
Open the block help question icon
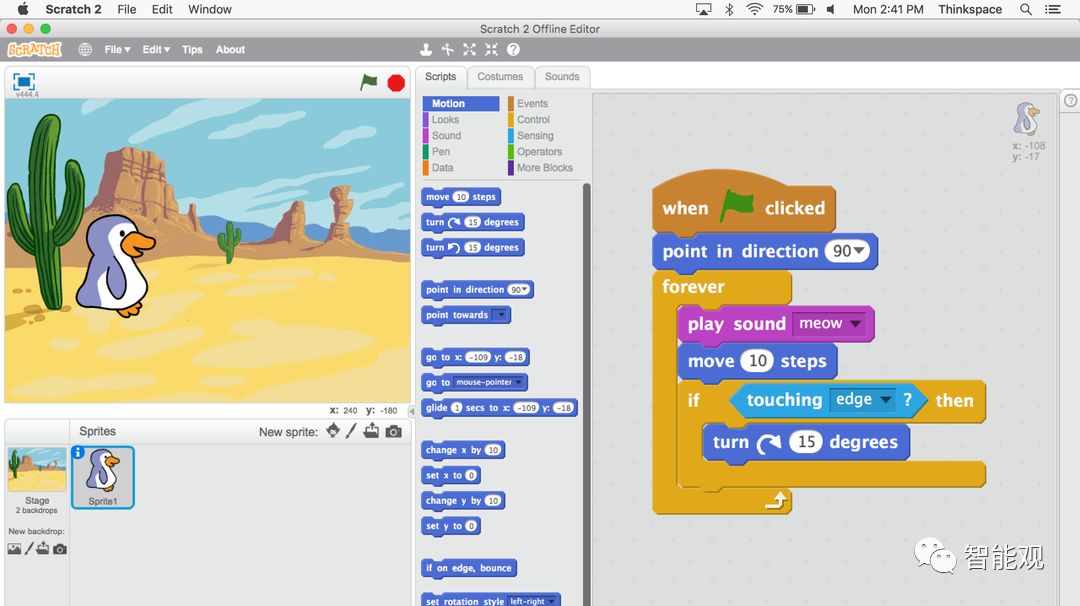pos(513,49)
